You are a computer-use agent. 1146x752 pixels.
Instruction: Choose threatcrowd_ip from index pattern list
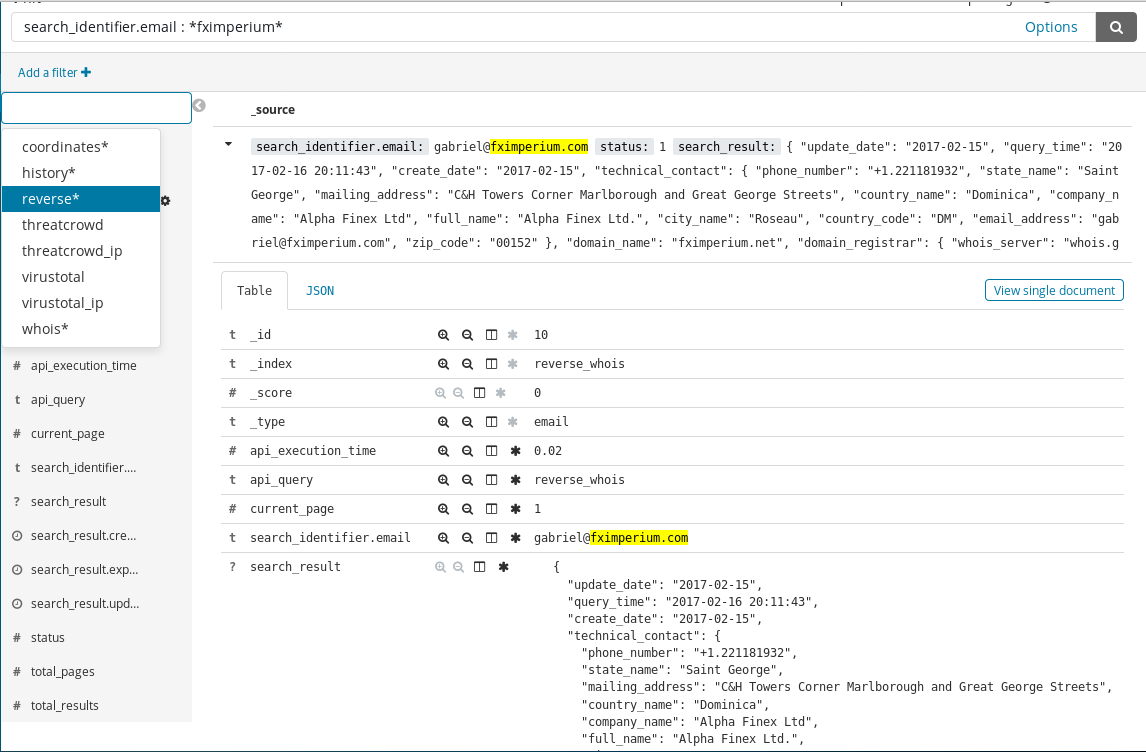click(x=72, y=251)
